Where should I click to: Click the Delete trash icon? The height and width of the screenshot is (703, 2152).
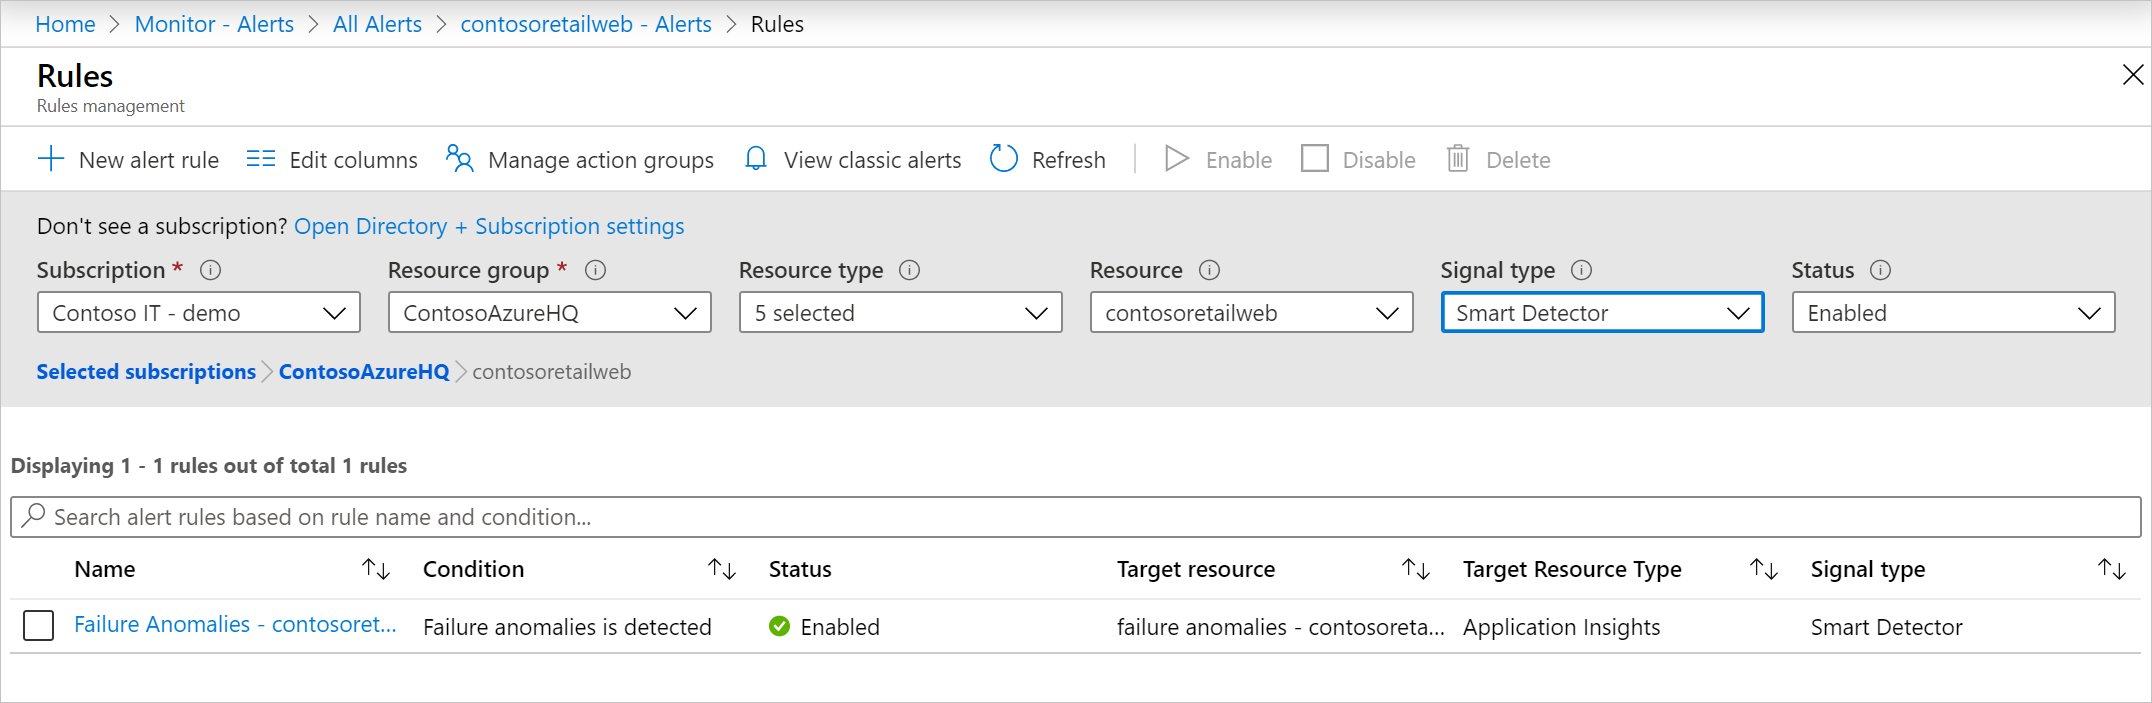pos(1458,159)
